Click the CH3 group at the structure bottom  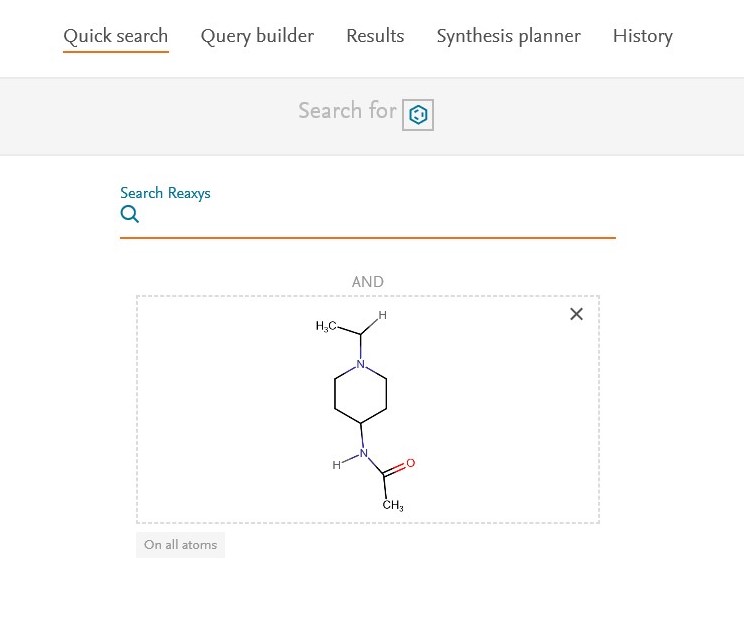click(393, 506)
